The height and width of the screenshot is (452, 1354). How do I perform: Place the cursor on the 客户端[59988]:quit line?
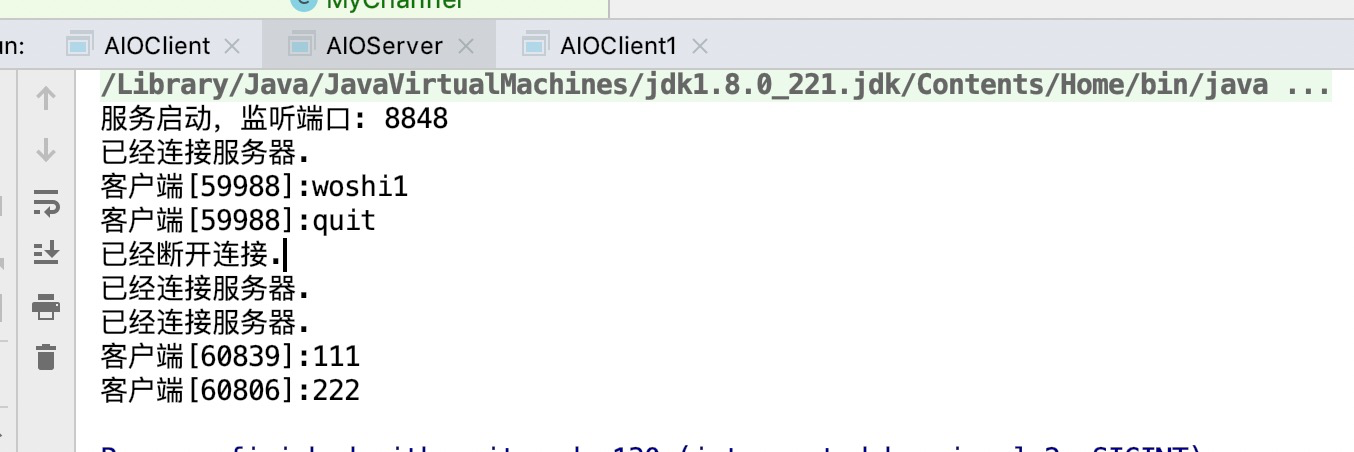point(238,221)
